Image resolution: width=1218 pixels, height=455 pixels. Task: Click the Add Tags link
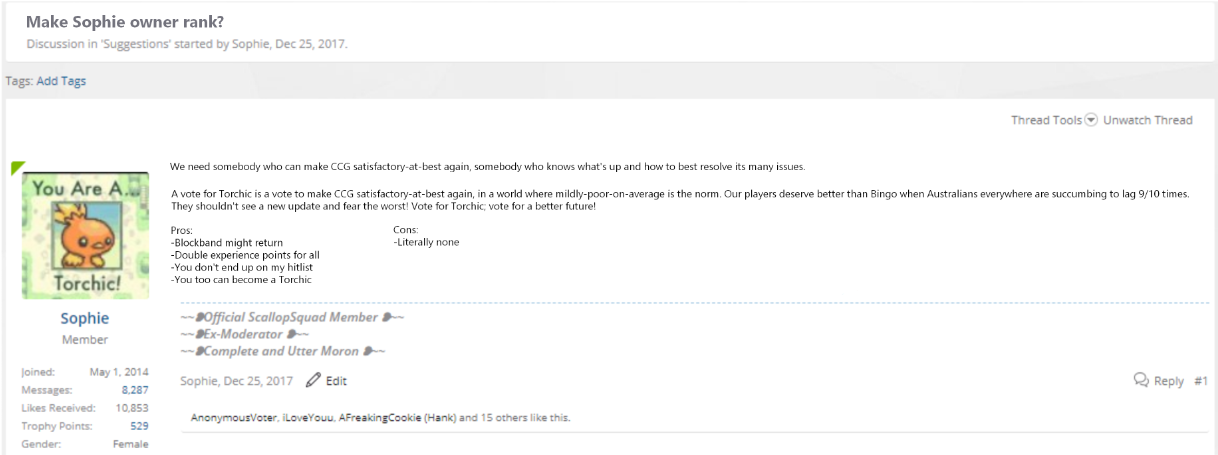click(x=61, y=81)
